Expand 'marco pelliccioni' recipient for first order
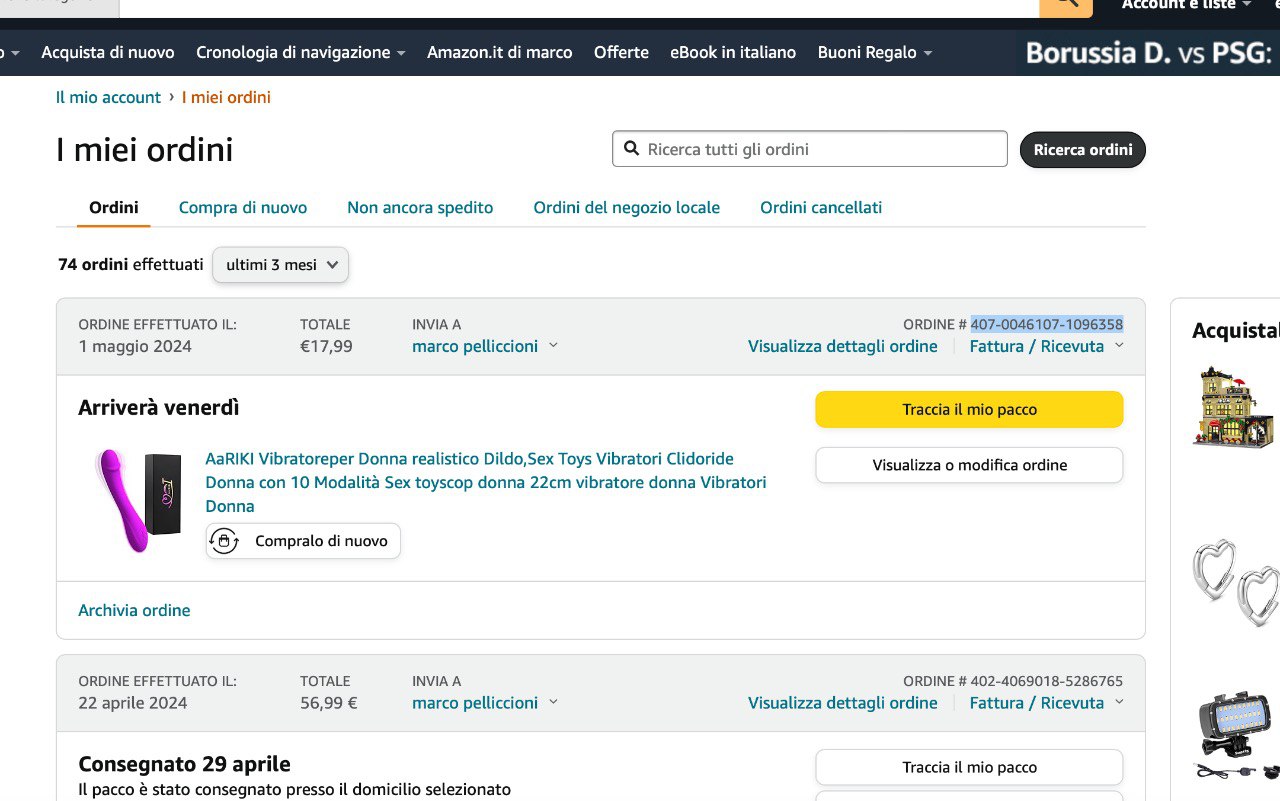The image size is (1280, 801). (x=484, y=346)
